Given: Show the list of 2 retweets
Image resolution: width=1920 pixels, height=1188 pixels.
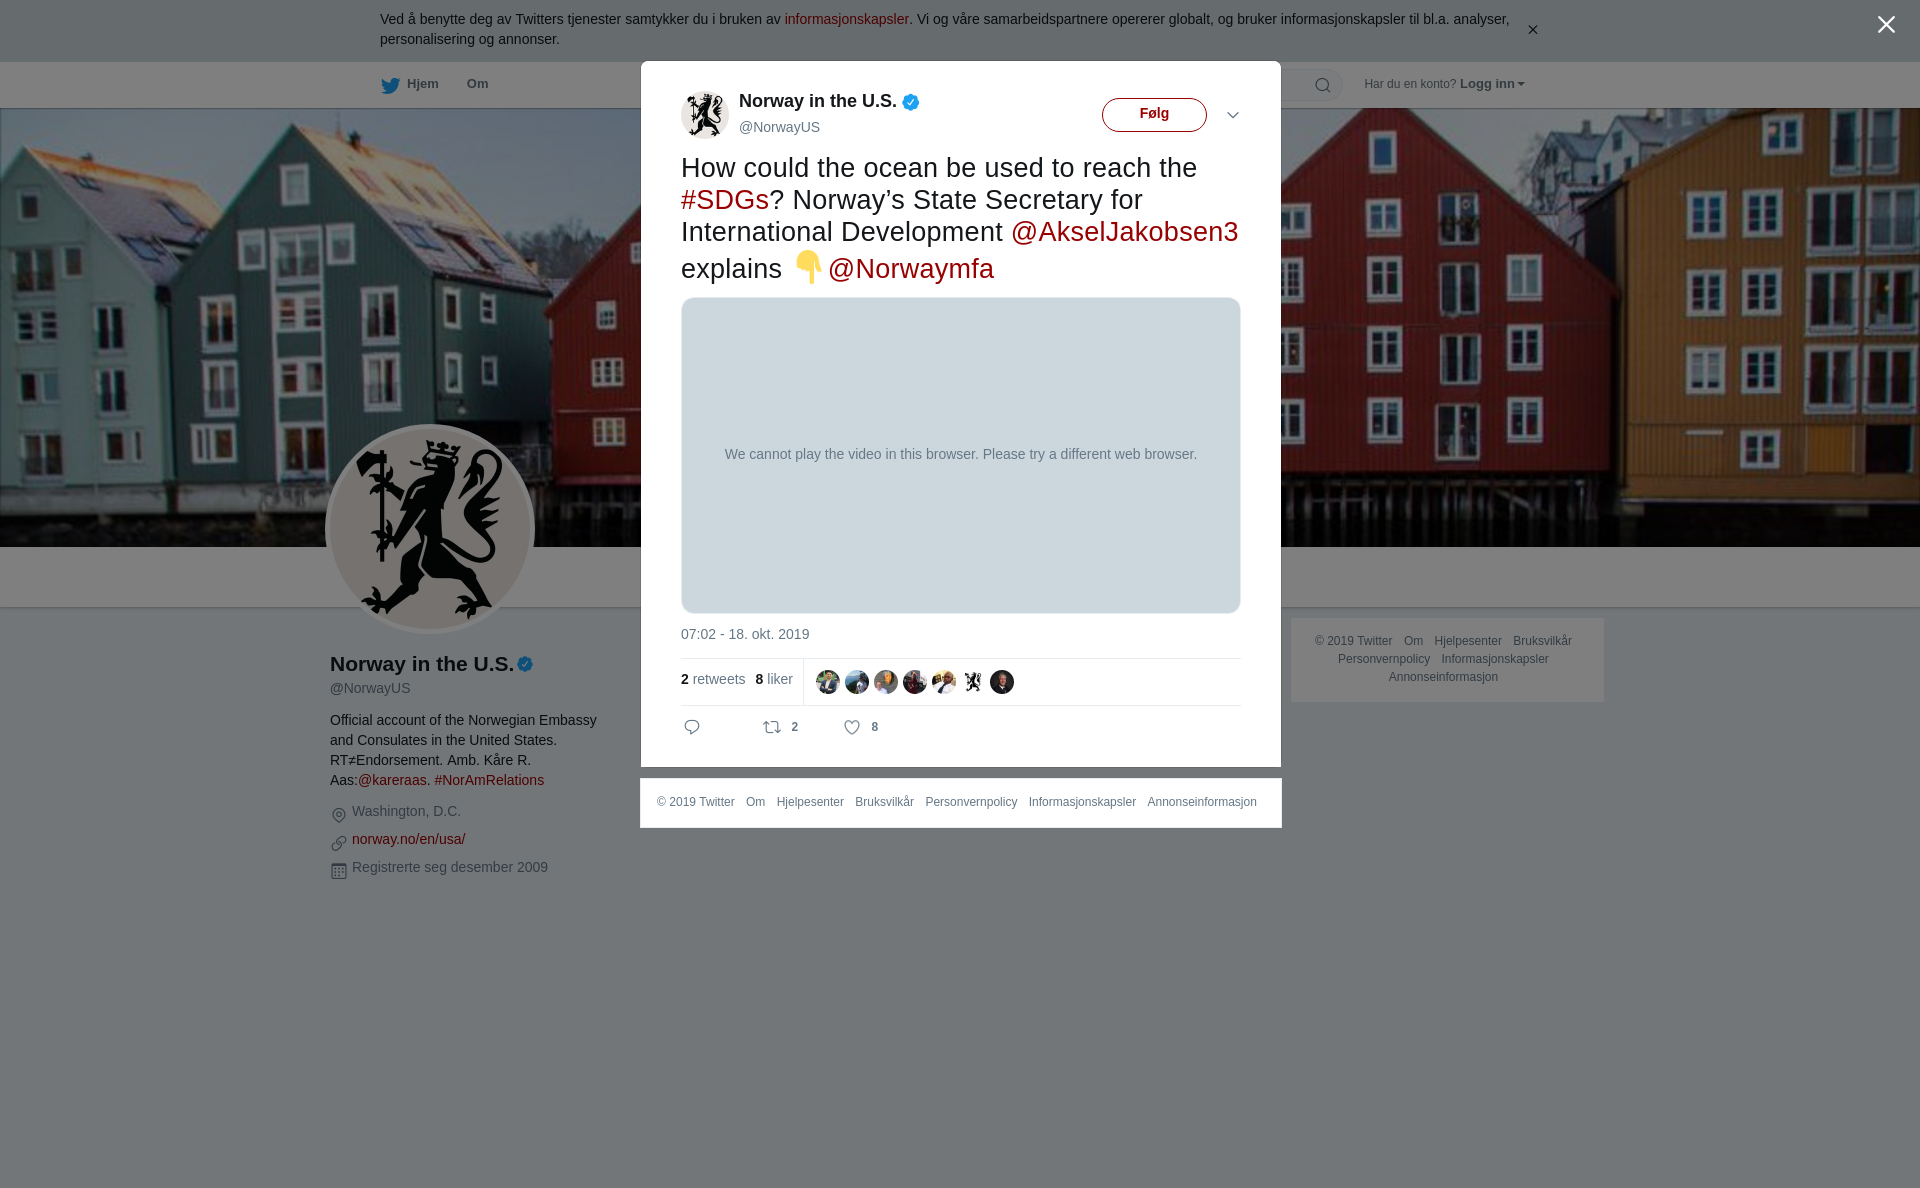Looking at the screenshot, I should 713,679.
